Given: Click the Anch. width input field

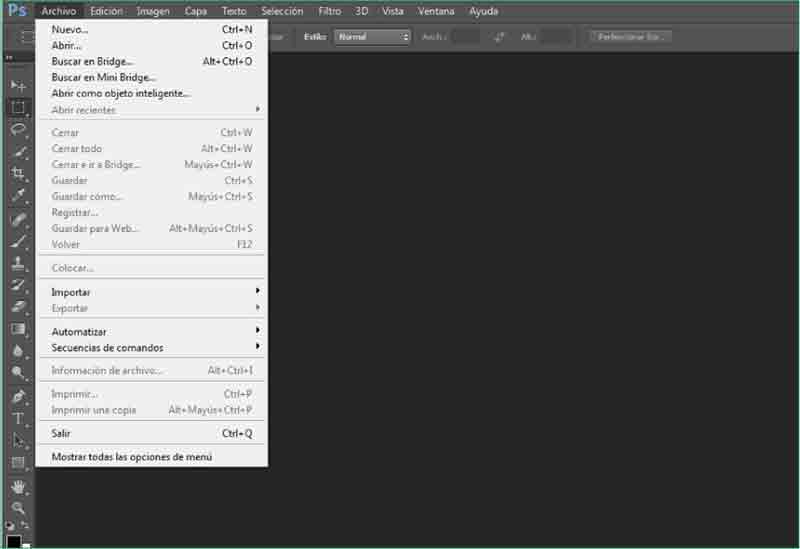Looking at the screenshot, I should [465, 37].
